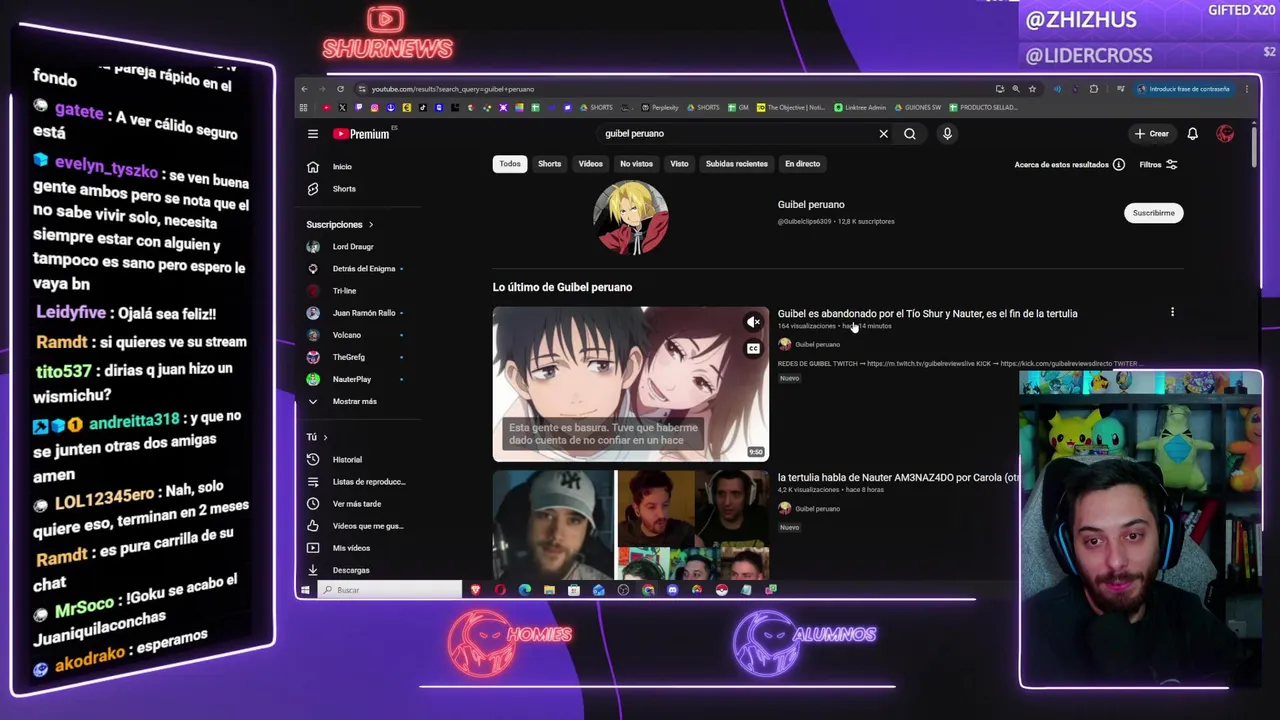
Task: Open the Guibel peruano channel name
Action: (811, 205)
